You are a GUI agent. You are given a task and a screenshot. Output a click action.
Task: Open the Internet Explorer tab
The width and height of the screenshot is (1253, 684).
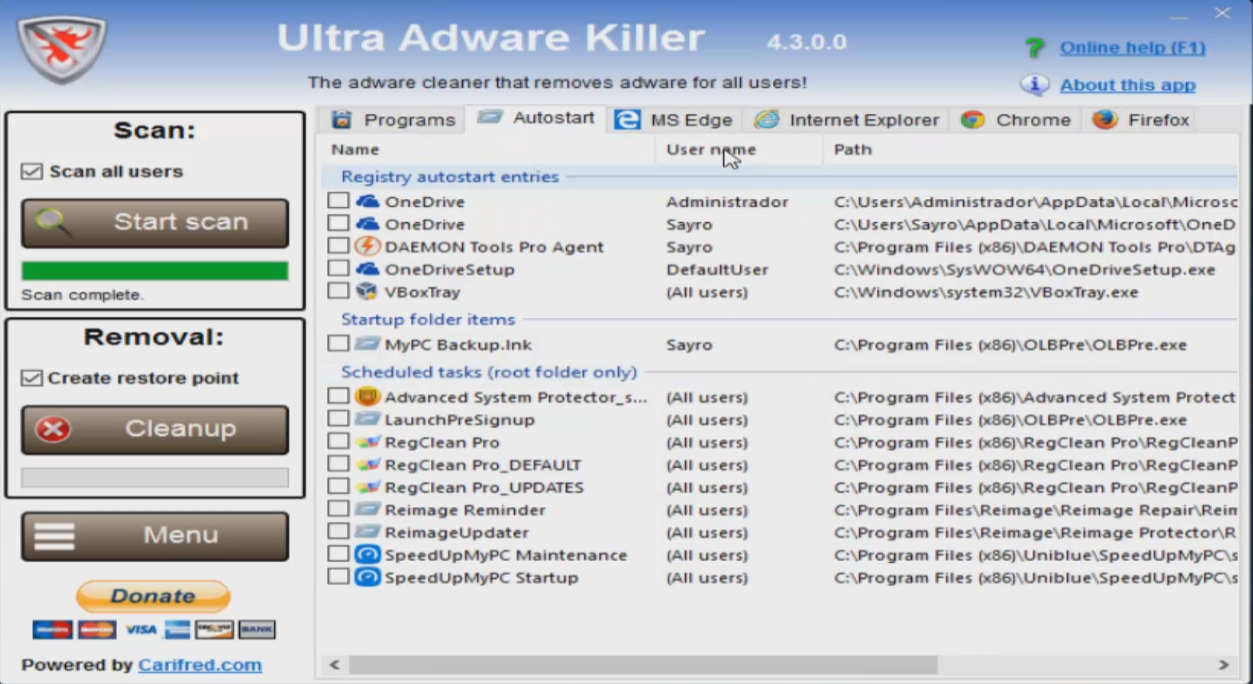846,120
